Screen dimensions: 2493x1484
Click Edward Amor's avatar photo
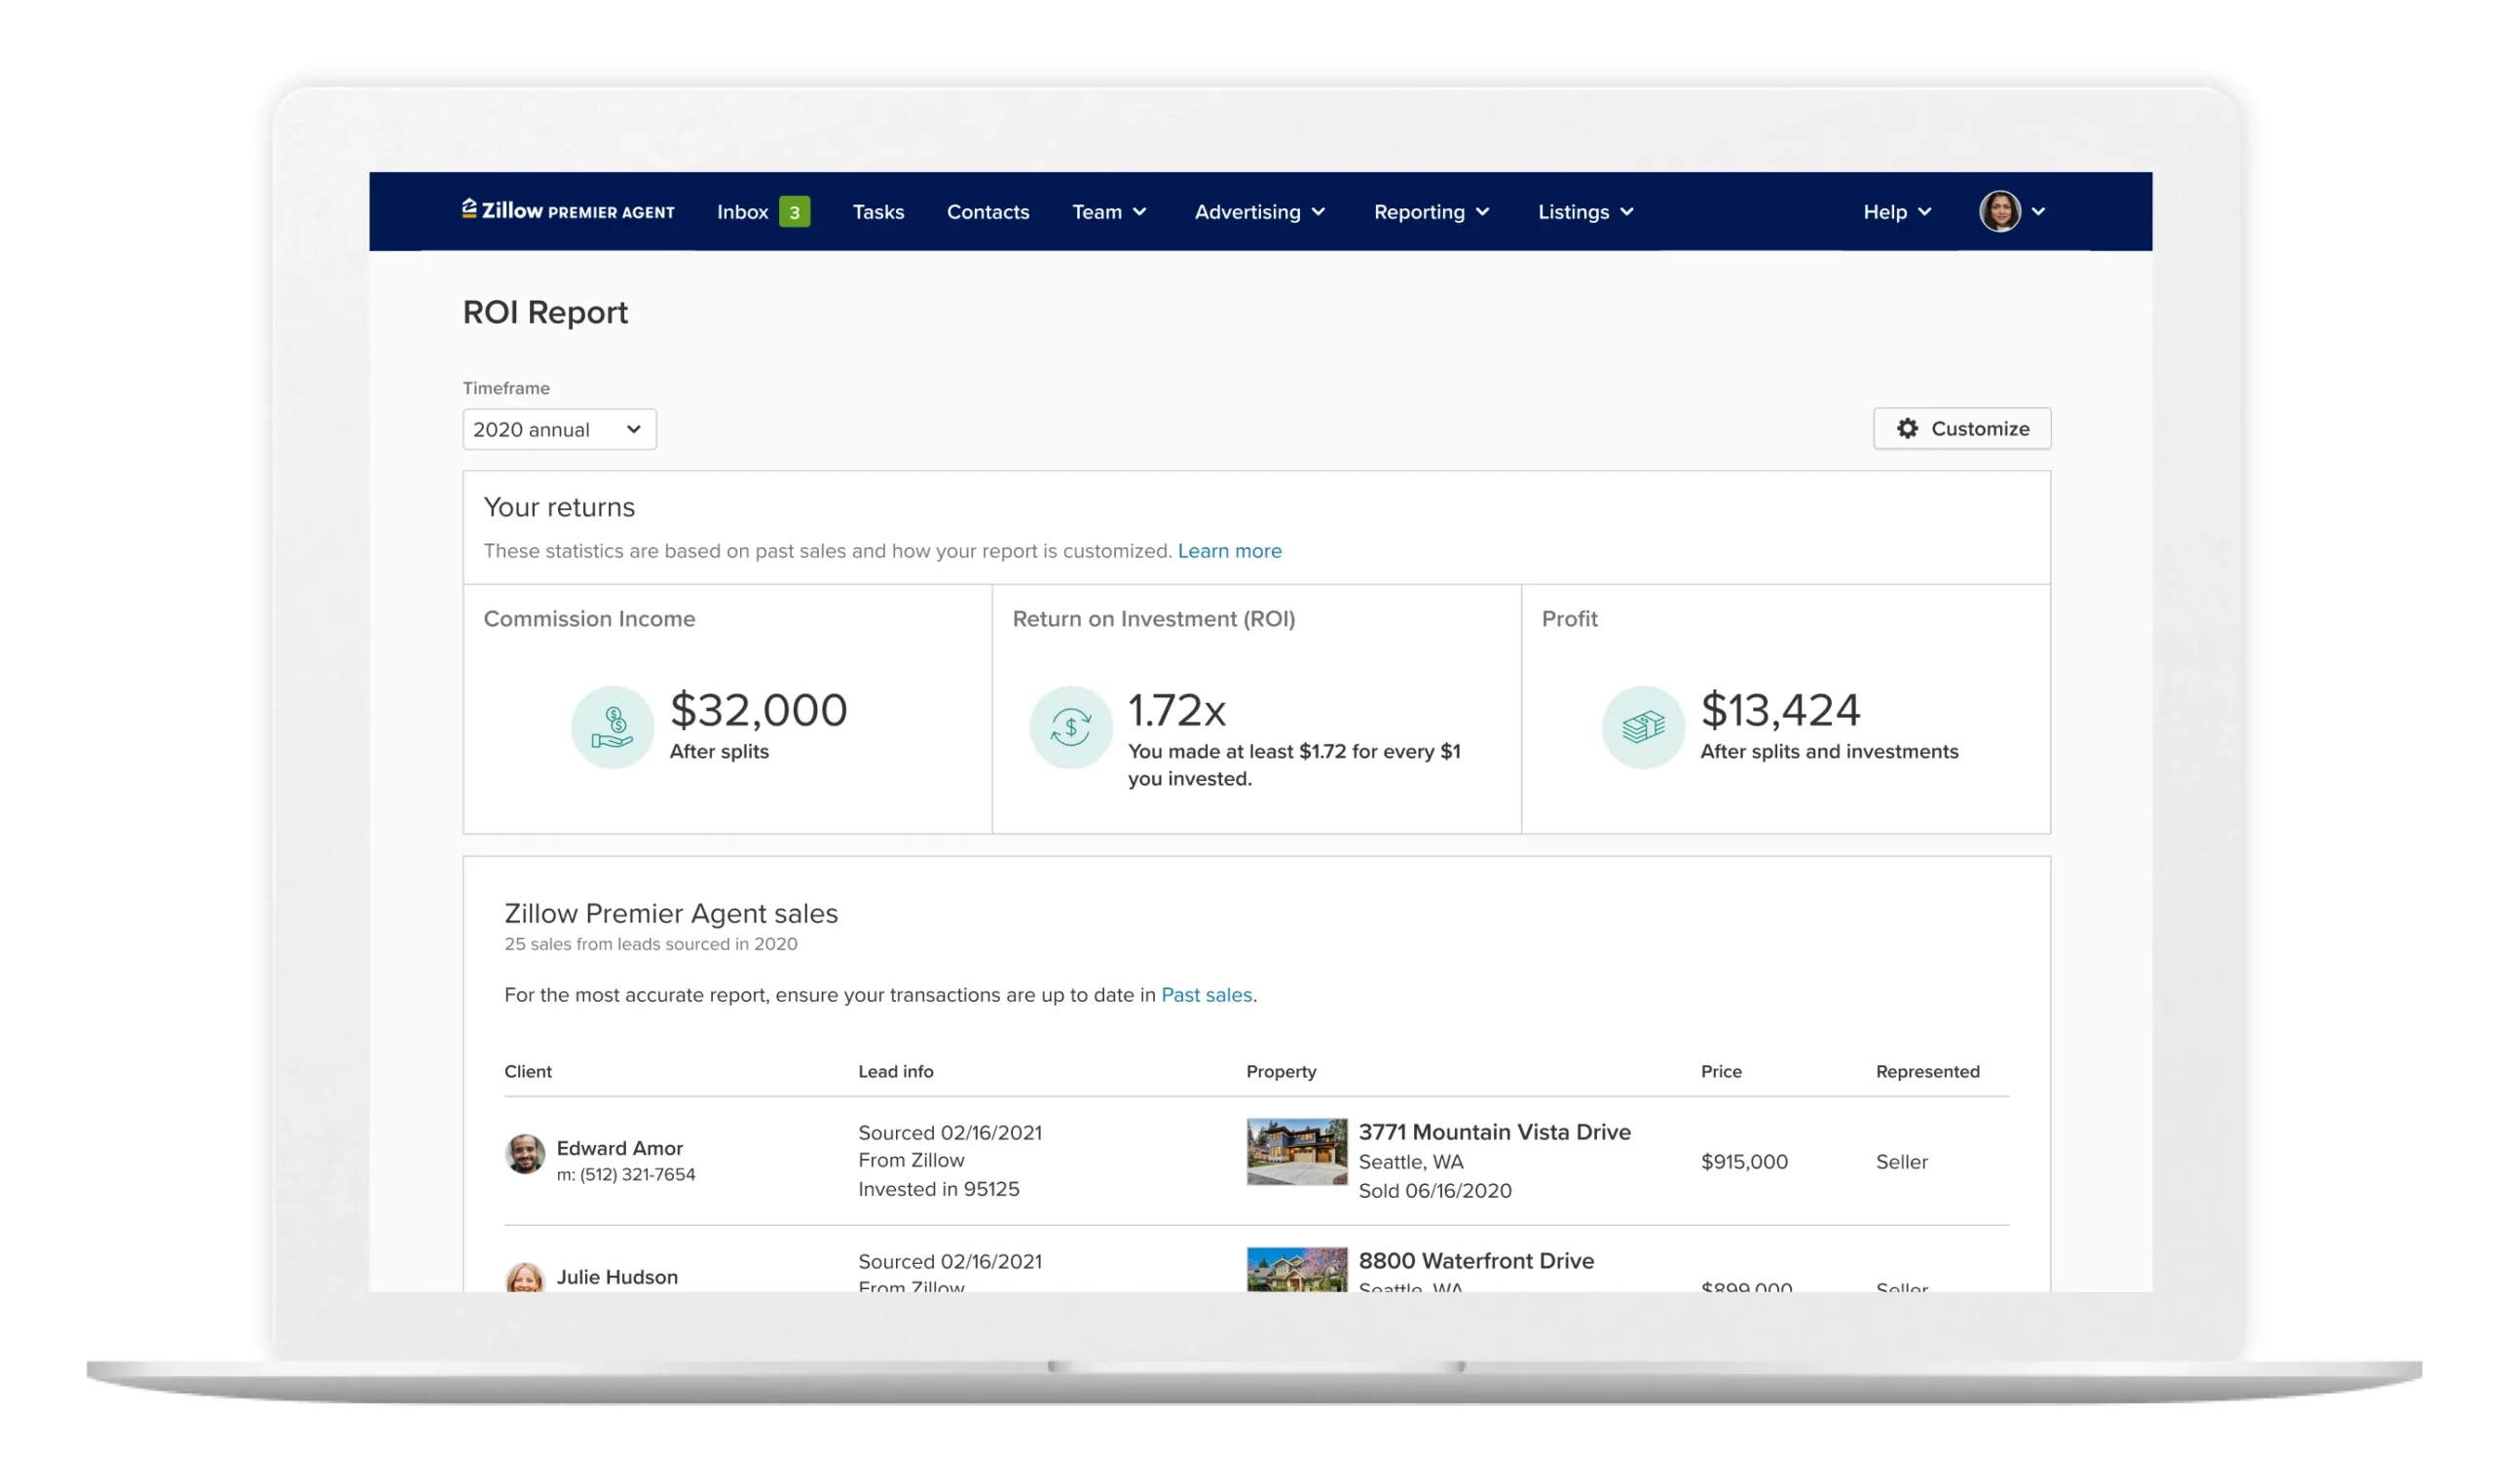click(524, 1154)
